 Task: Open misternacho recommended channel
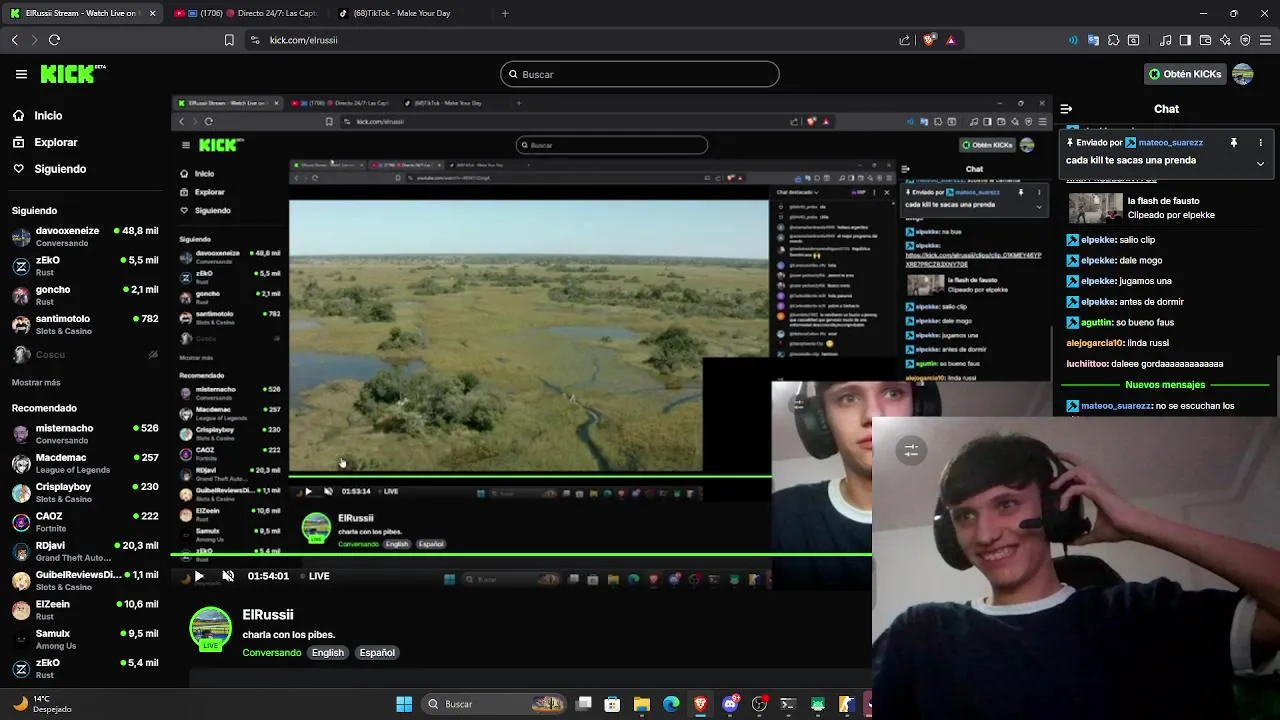85,434
